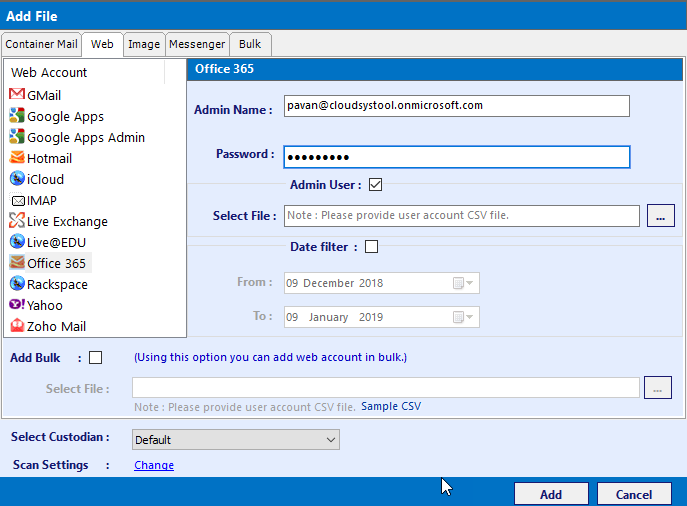Select the IMAP envelope icon
This screenshot has width=687, height=506.
click(x=18, y=201)
